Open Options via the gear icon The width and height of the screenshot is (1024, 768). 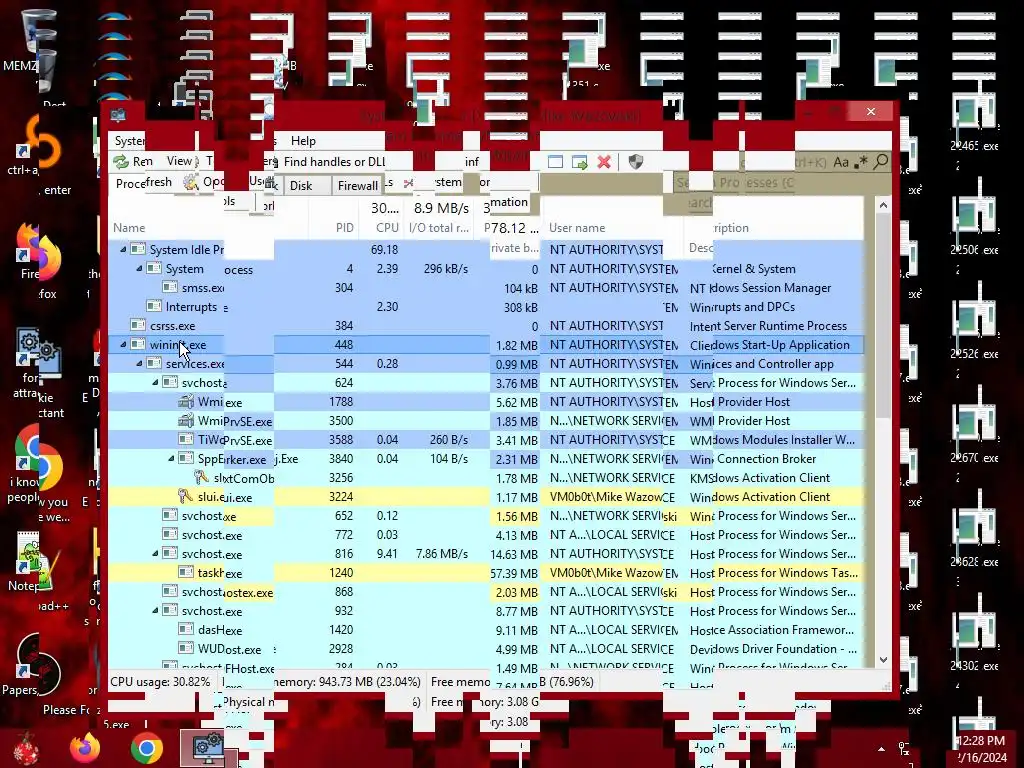tap(191, 182)
